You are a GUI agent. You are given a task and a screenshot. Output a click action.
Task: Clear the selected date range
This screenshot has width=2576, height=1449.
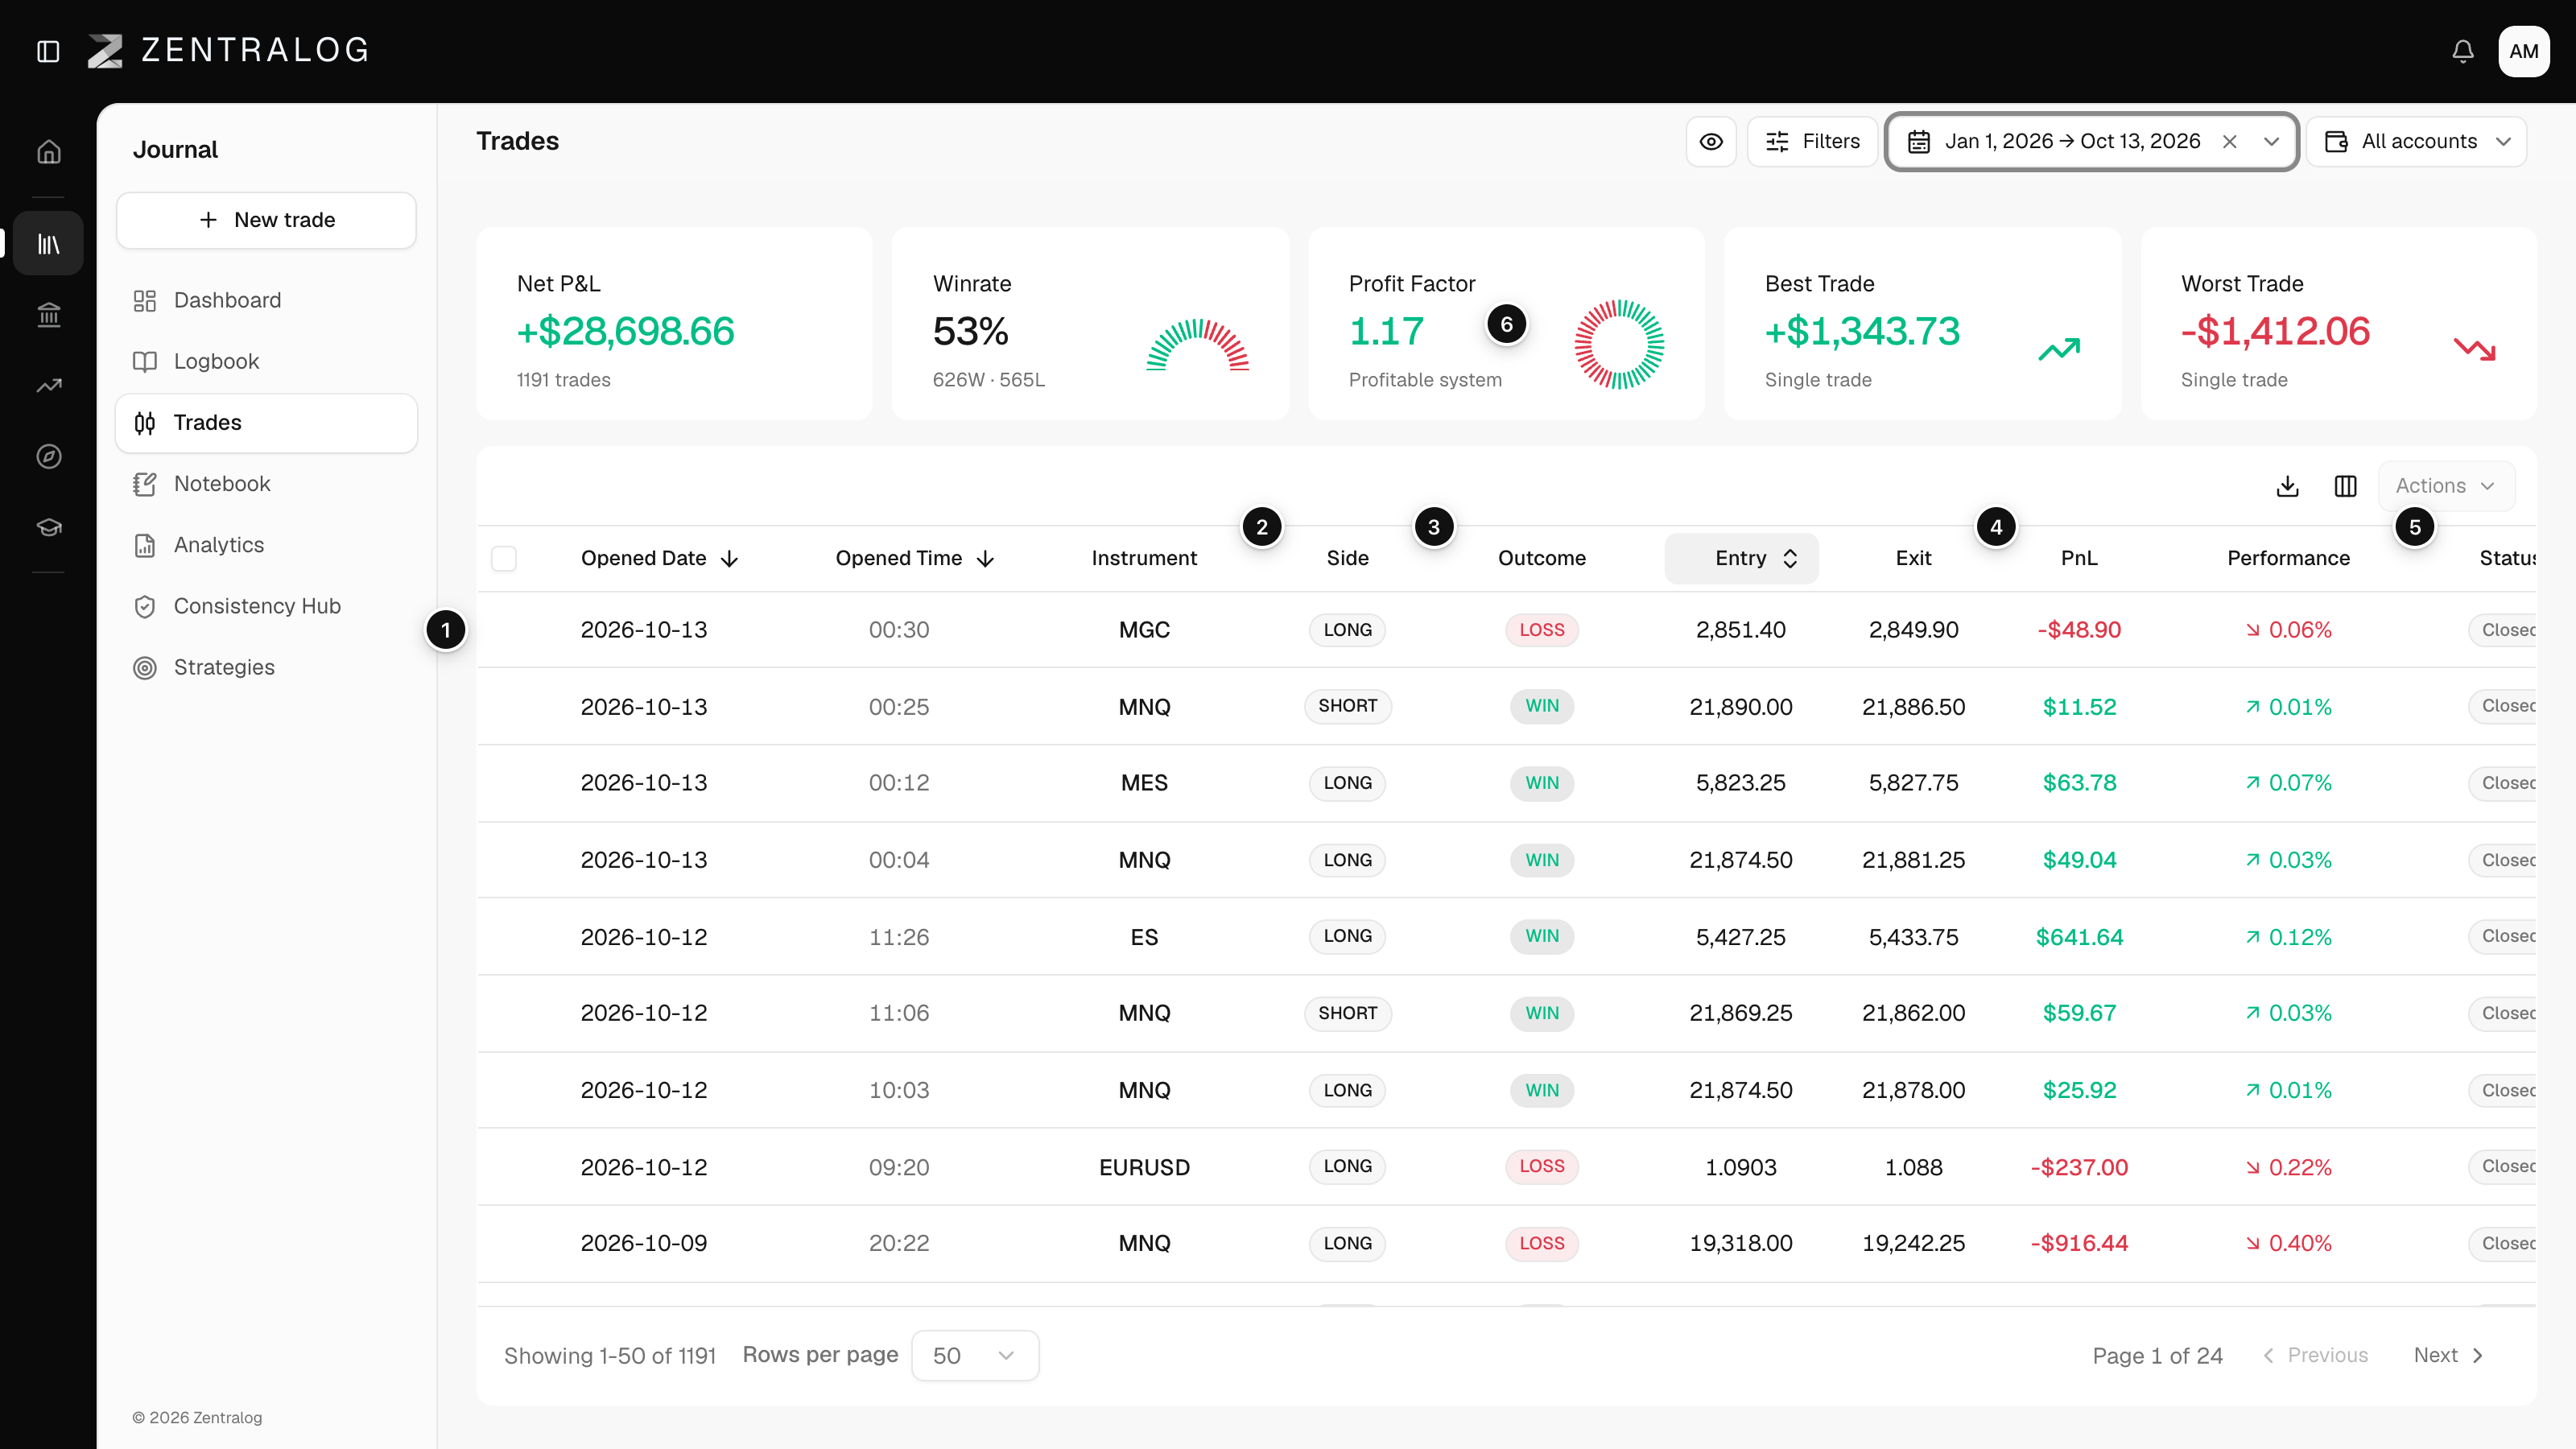(x=2229, y=142)
